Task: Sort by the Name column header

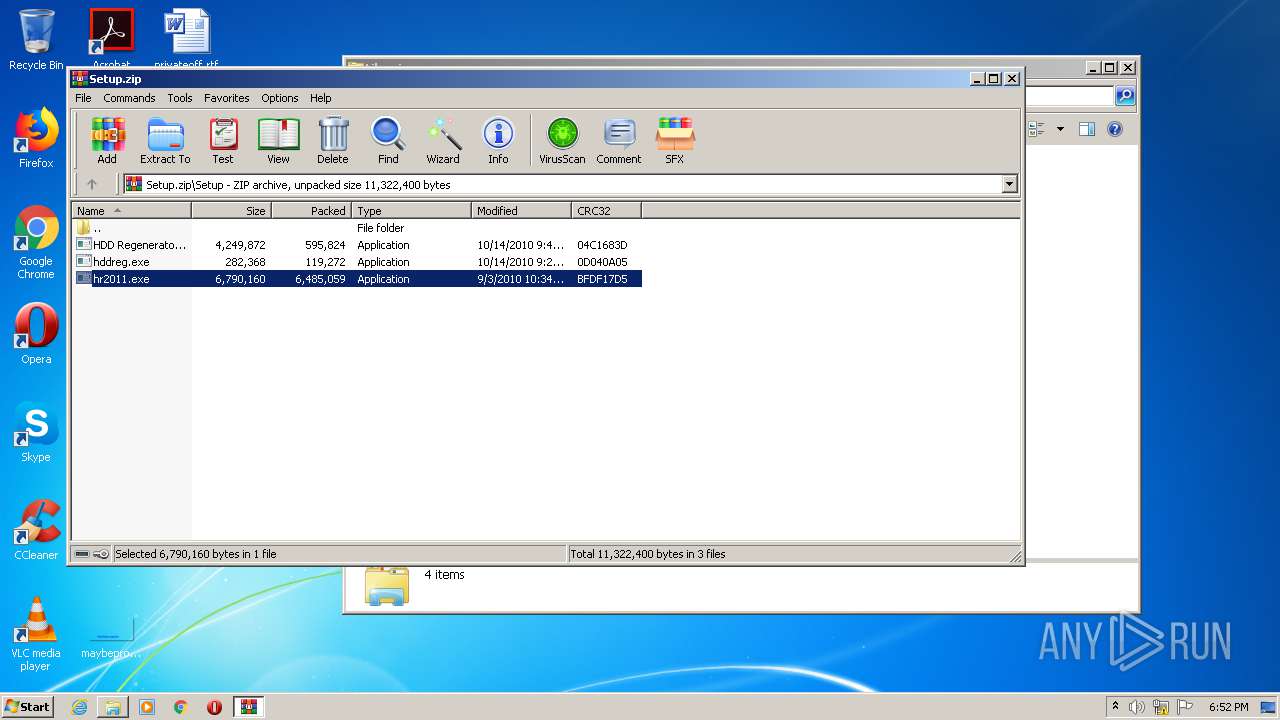Action: click(x=131, y=211)
